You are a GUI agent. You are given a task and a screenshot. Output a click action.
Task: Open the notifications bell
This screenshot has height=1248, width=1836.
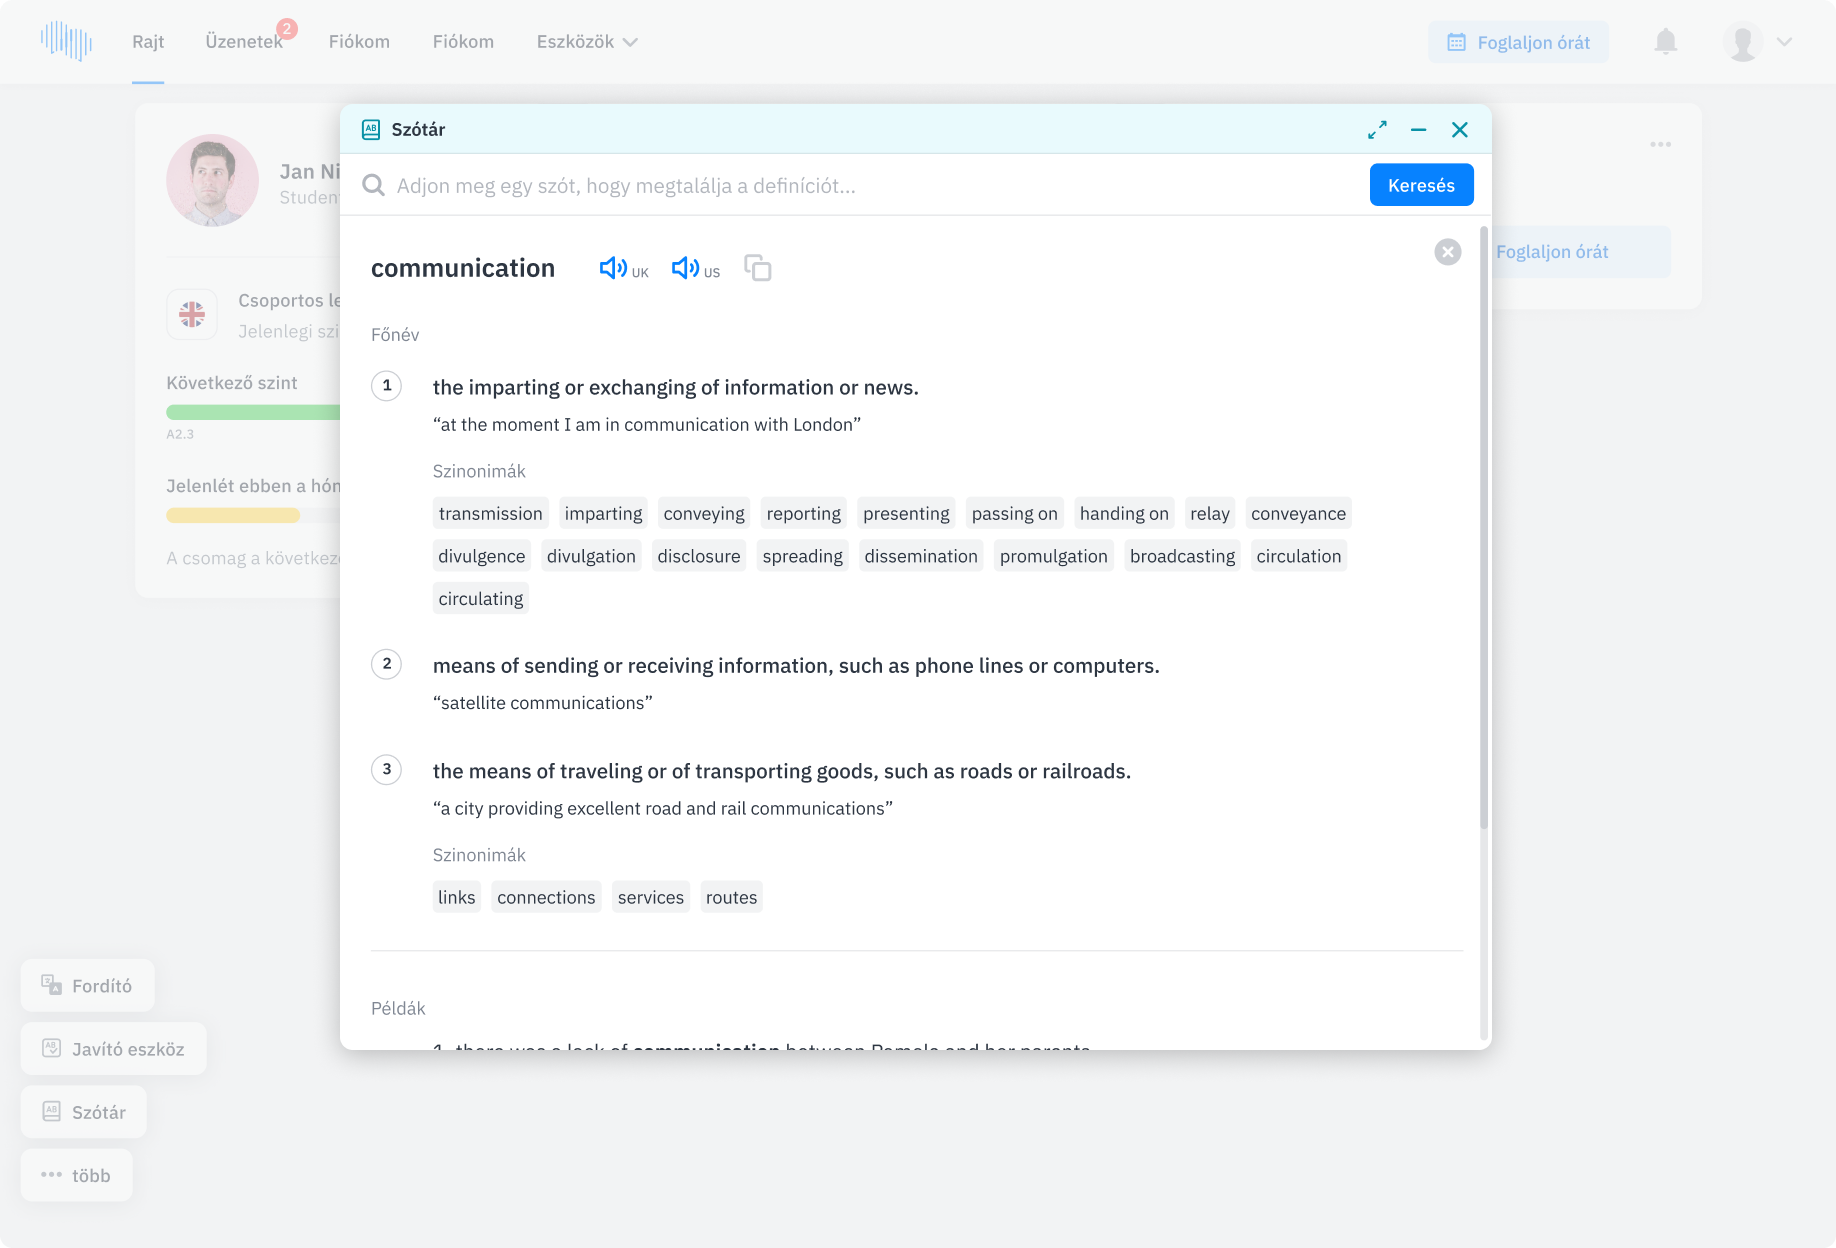point(1665,42)
